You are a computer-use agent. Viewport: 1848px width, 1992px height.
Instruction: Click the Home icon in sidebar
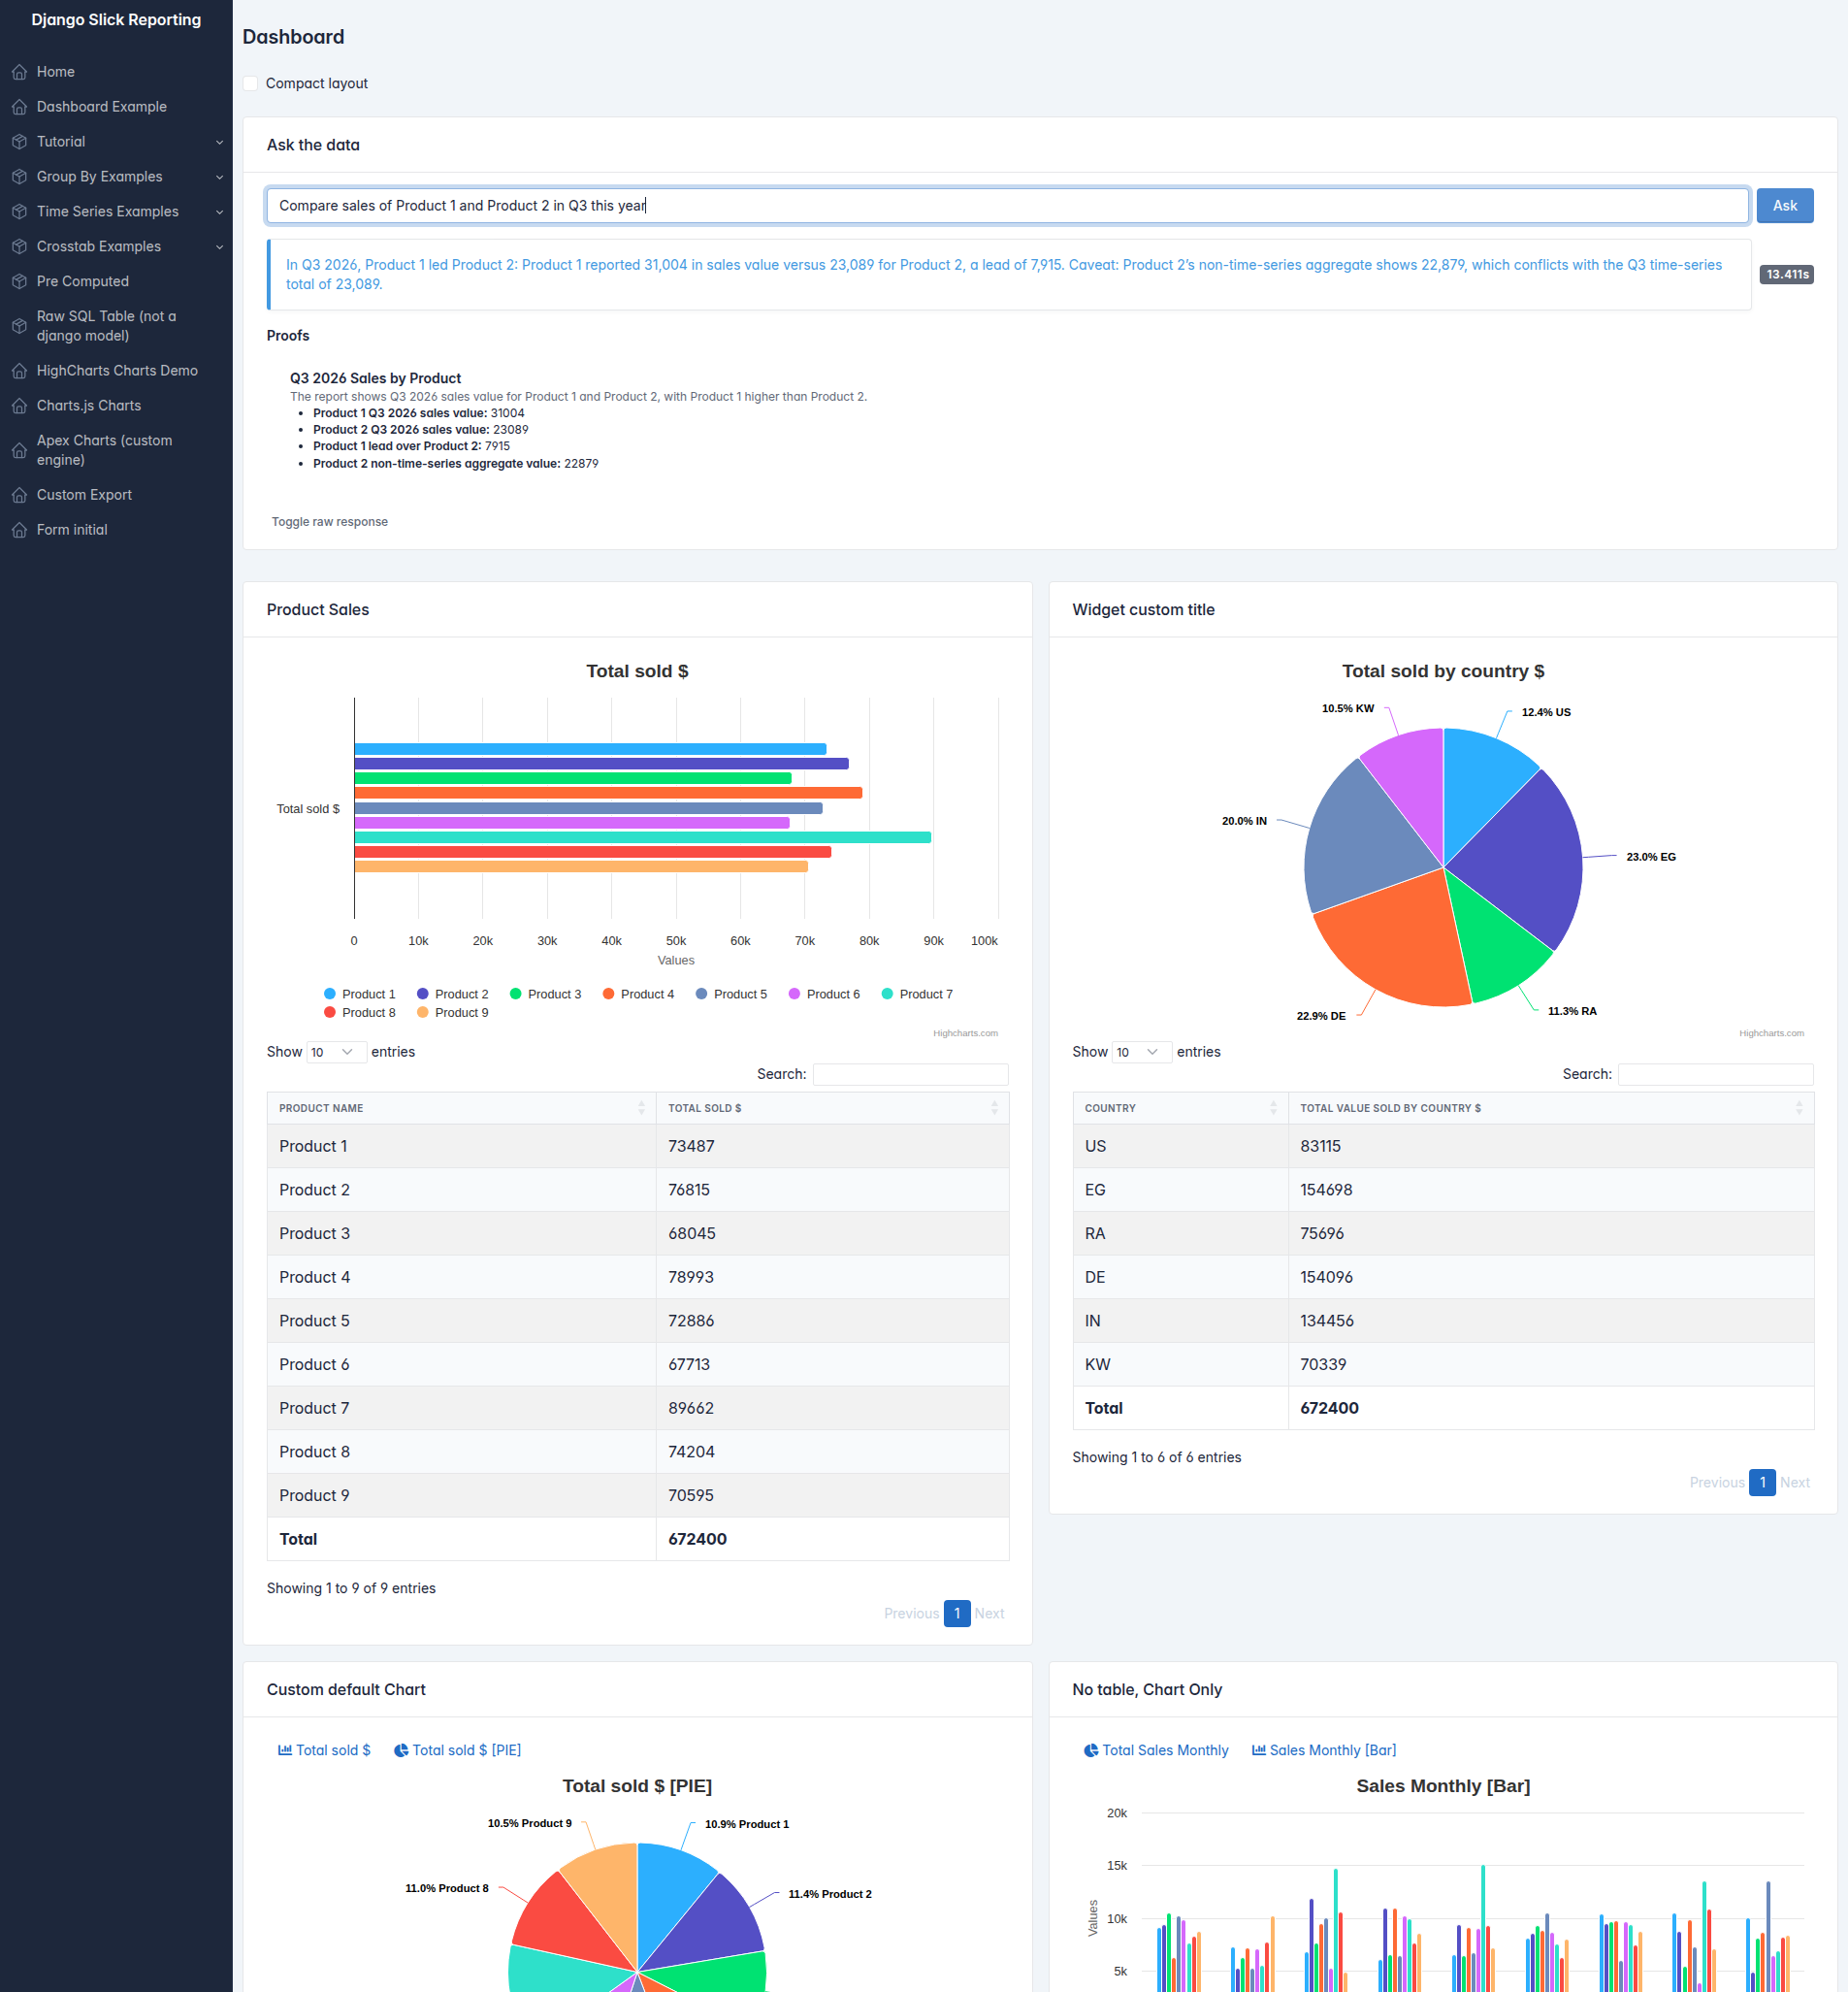pyautogui.click(x=19, y=72)
